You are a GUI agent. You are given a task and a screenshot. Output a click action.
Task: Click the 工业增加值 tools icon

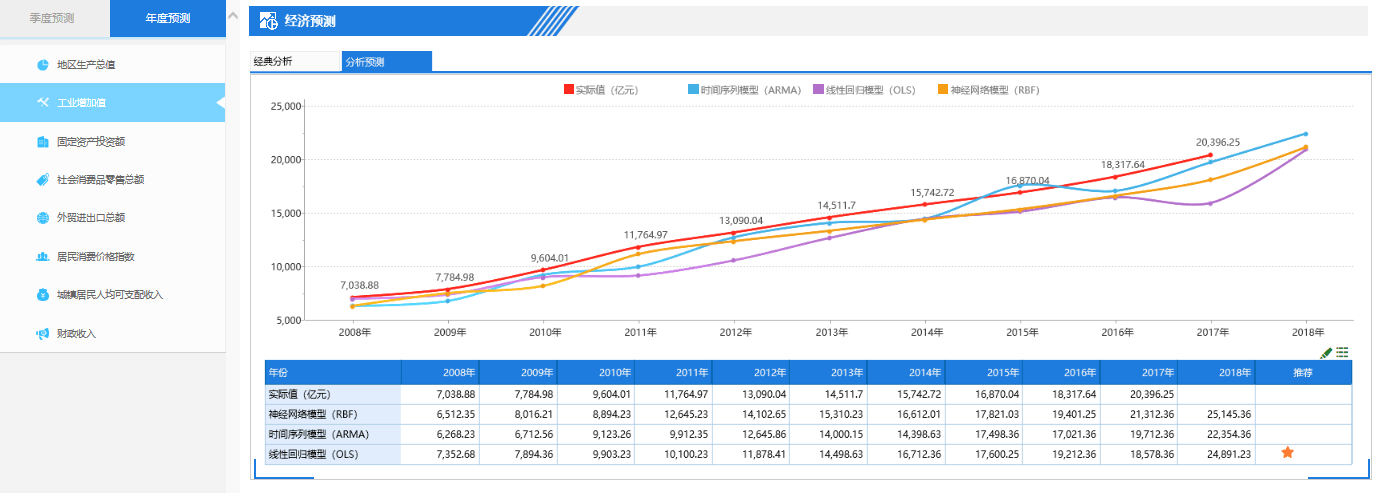click(x=43, y=102)
